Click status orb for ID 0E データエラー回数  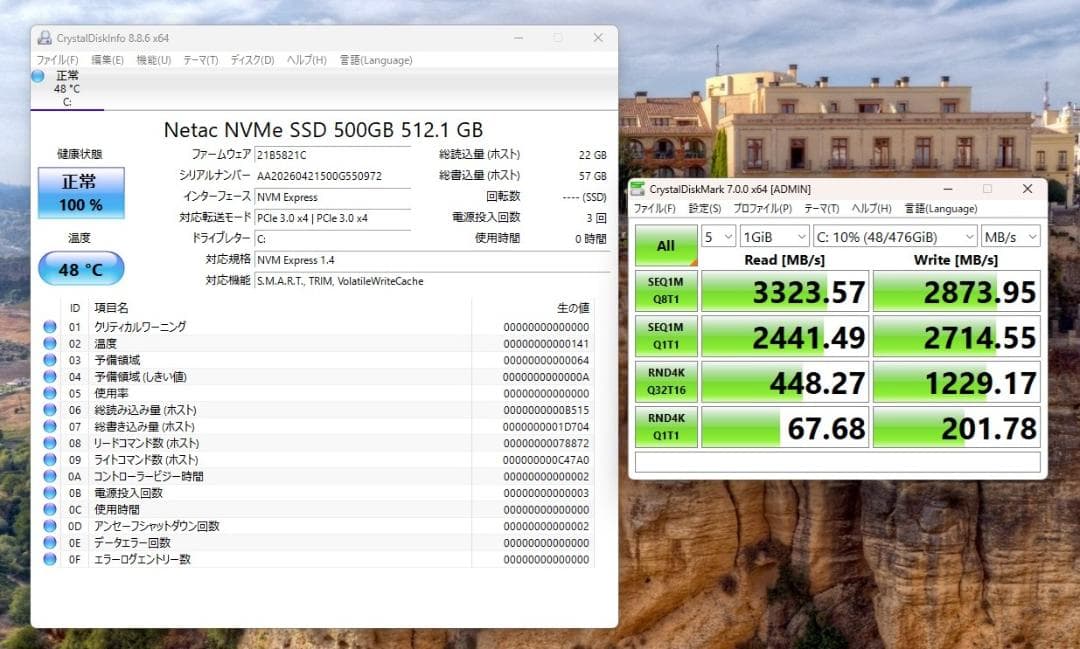click(50, 542)
